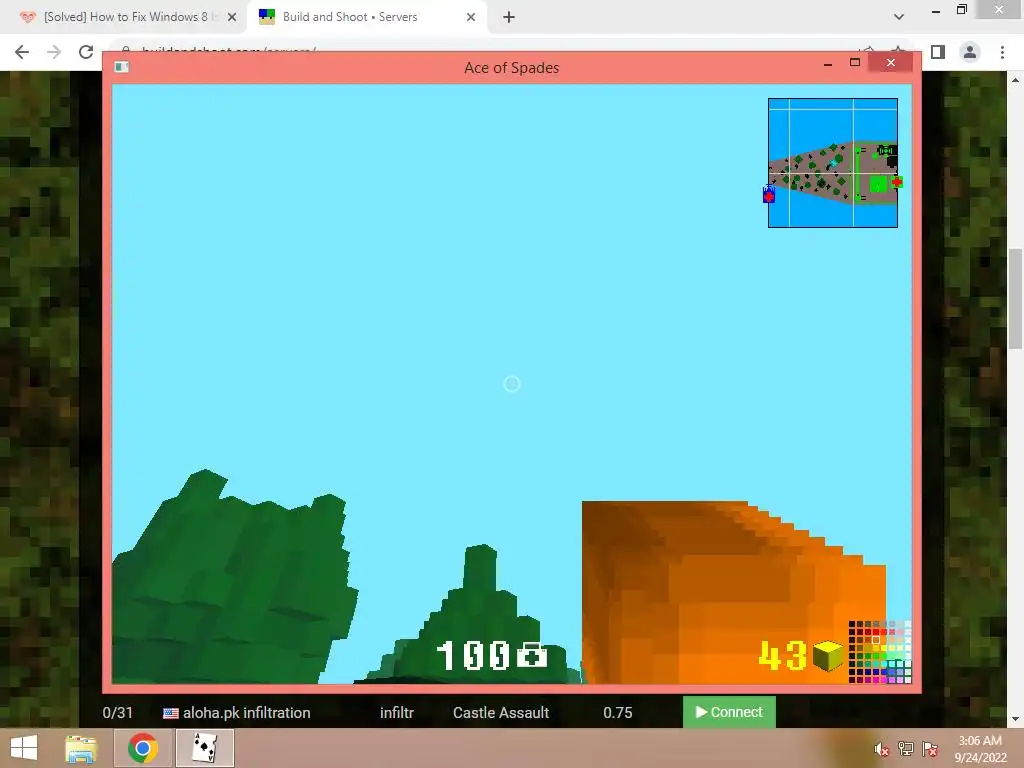1024x768 pixels.
Task: Select the 'Build and Shoot • Servers' tab
Action: click(366, 17)
